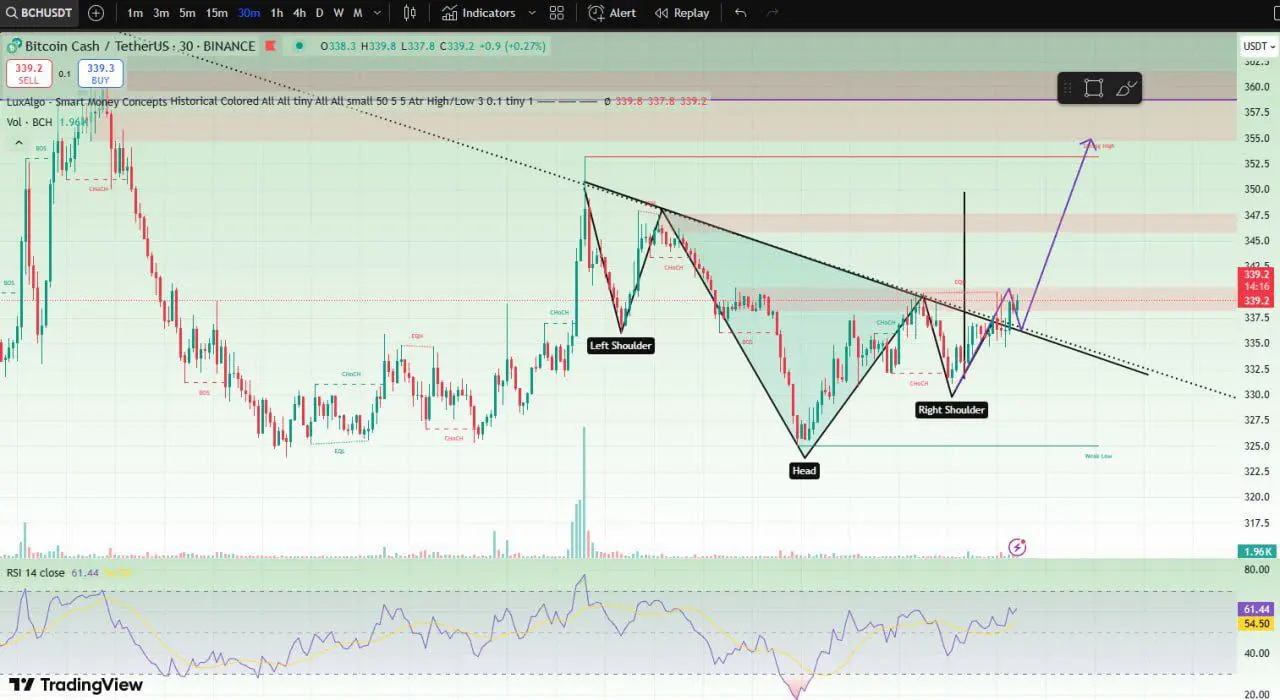Screen dimensions: 1280x700
Task: Click the green market status dot
Action: (299, 46)
